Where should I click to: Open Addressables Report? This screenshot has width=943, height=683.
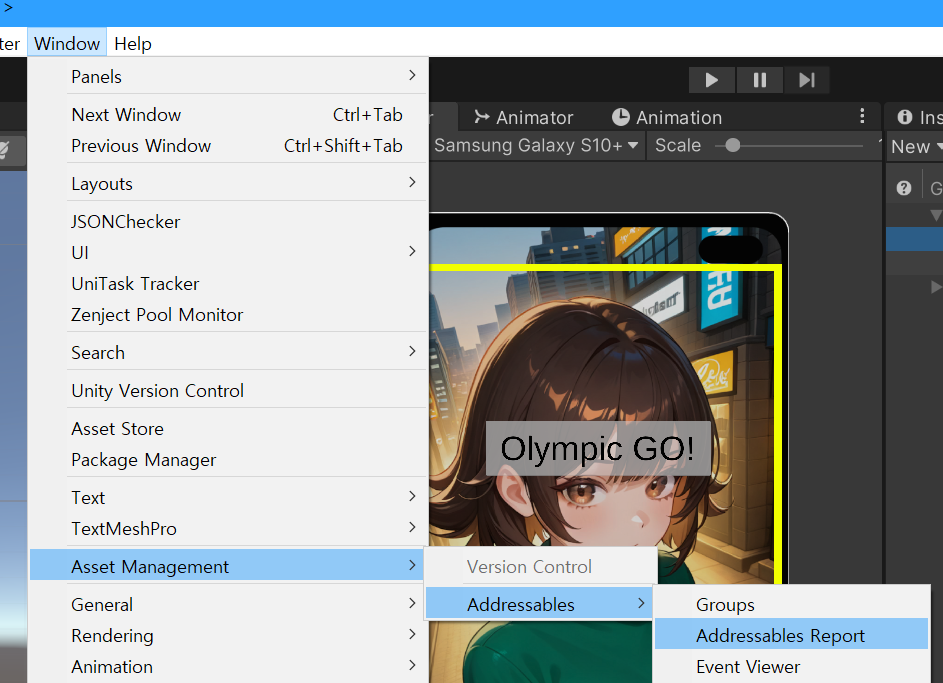(791, 635)
